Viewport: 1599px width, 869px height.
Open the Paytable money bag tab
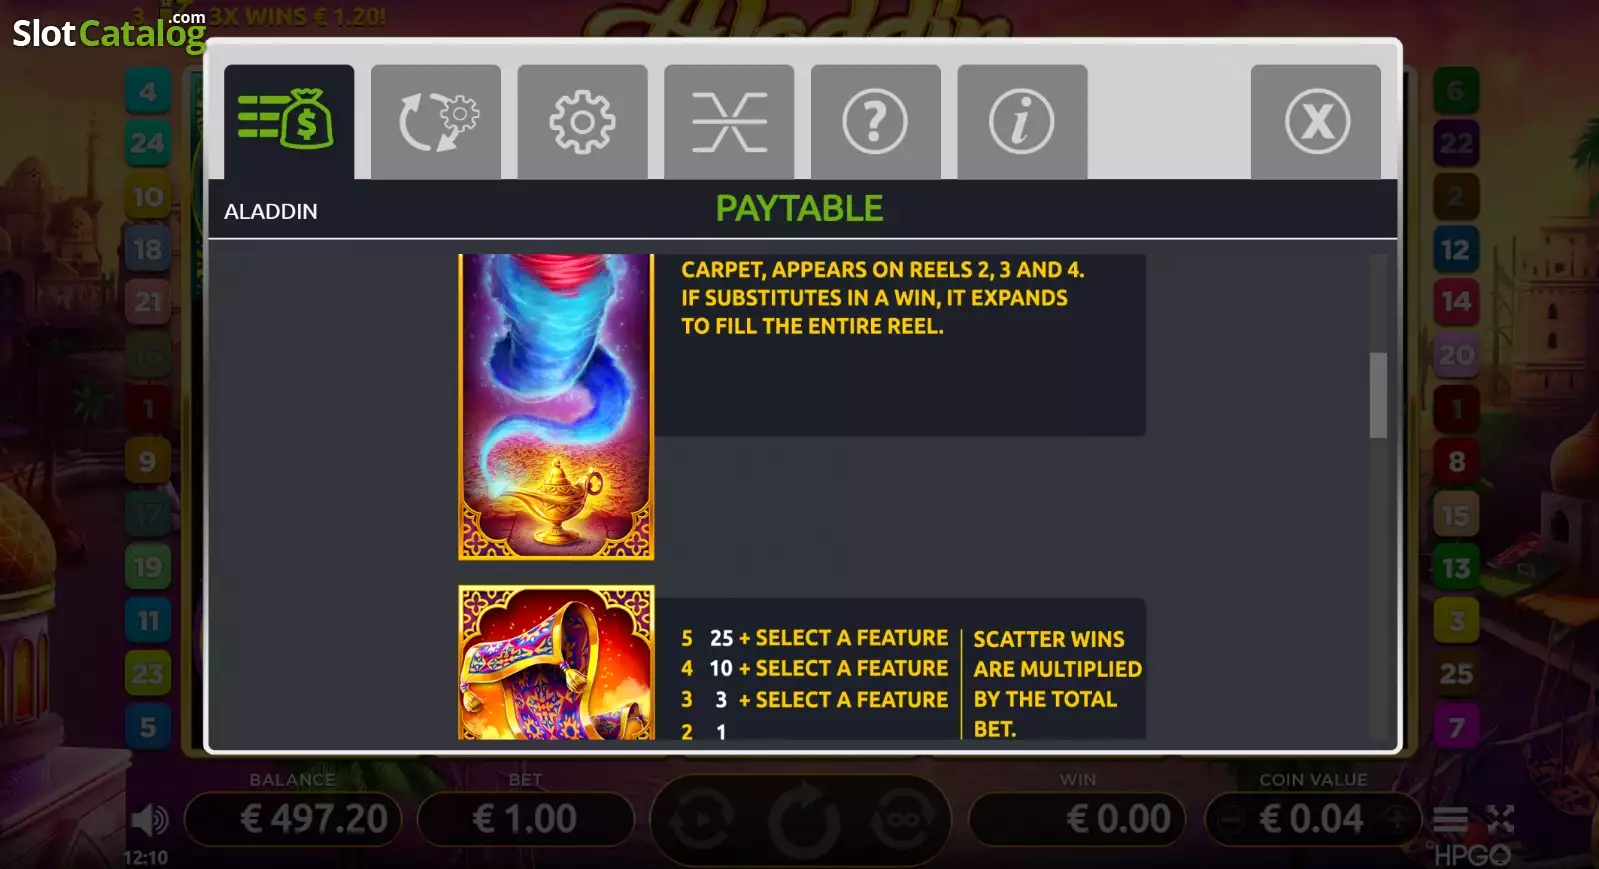[x=288, y=122]
